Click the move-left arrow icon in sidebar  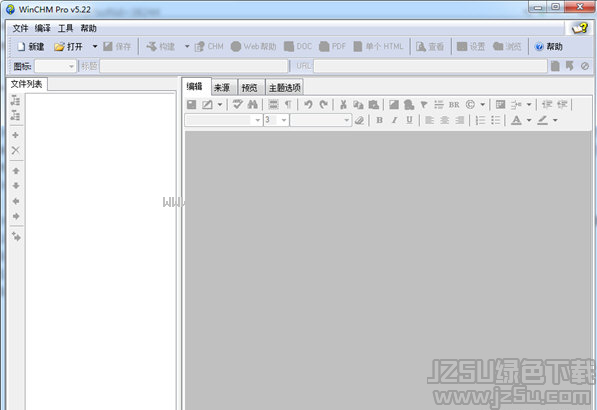click(x=16, y=201)
